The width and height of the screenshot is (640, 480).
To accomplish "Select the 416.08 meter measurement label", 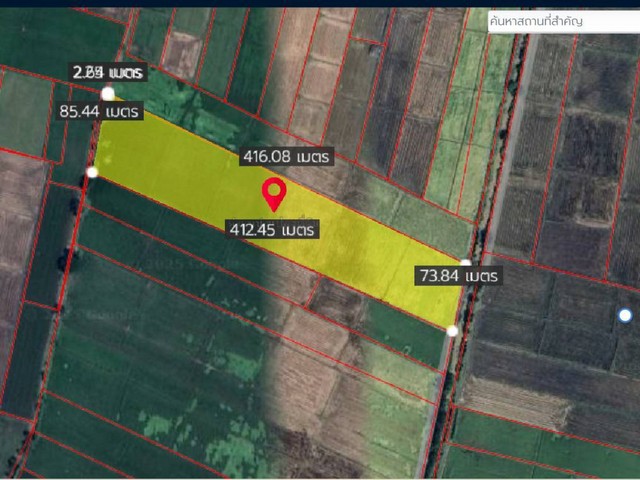I will (285, 157).
